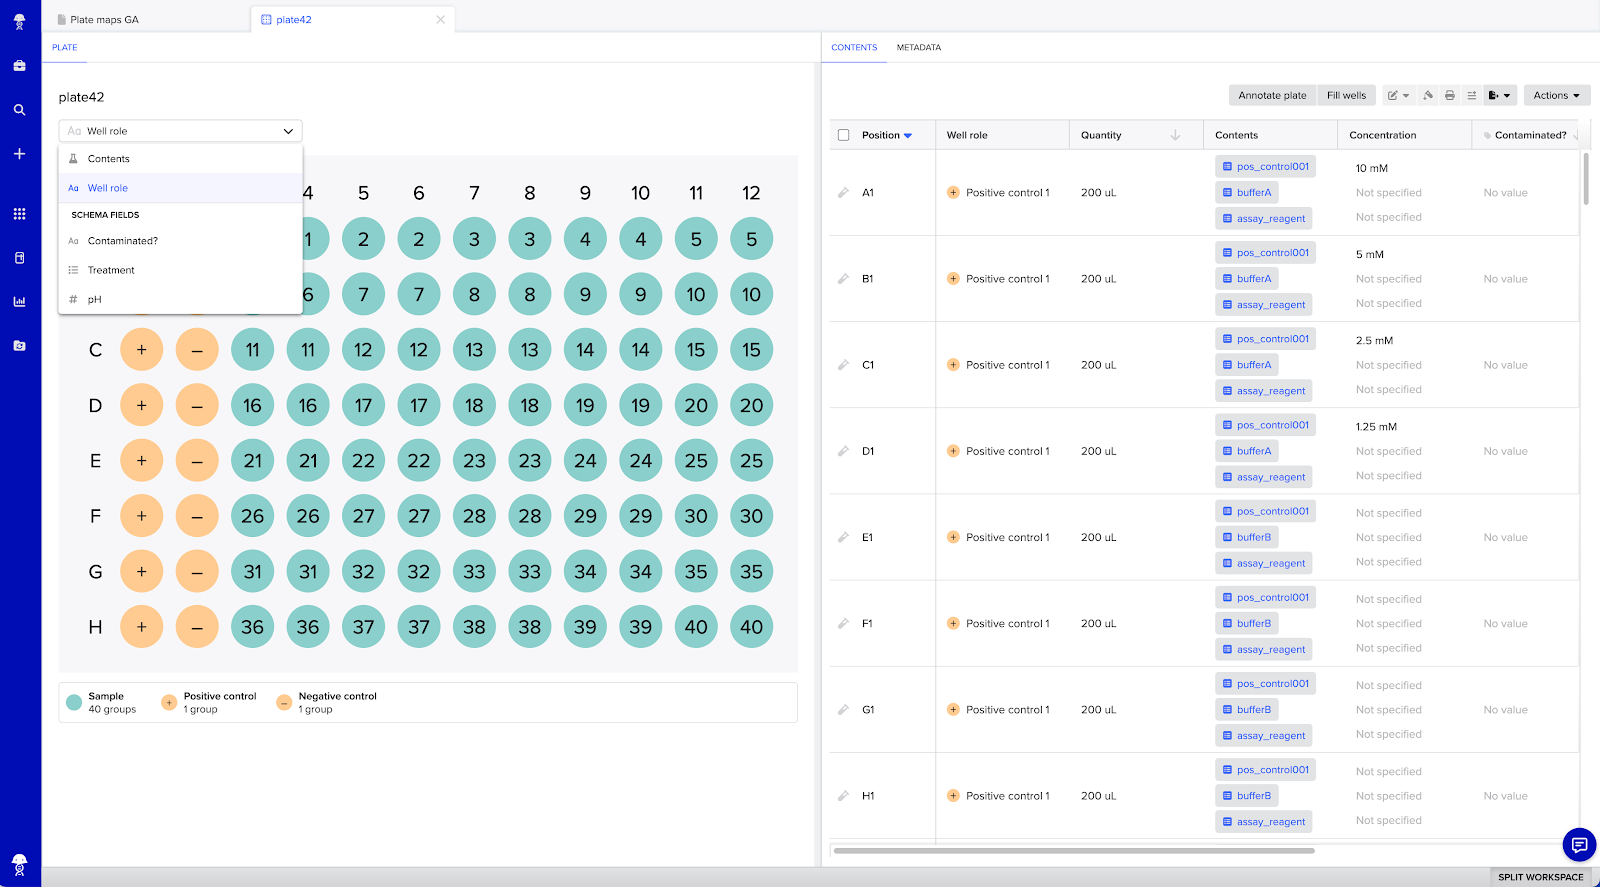Switch to the Plate maps GA tab
The image size is (1600, 887).
pyautogui.click(x=104, y=20)
